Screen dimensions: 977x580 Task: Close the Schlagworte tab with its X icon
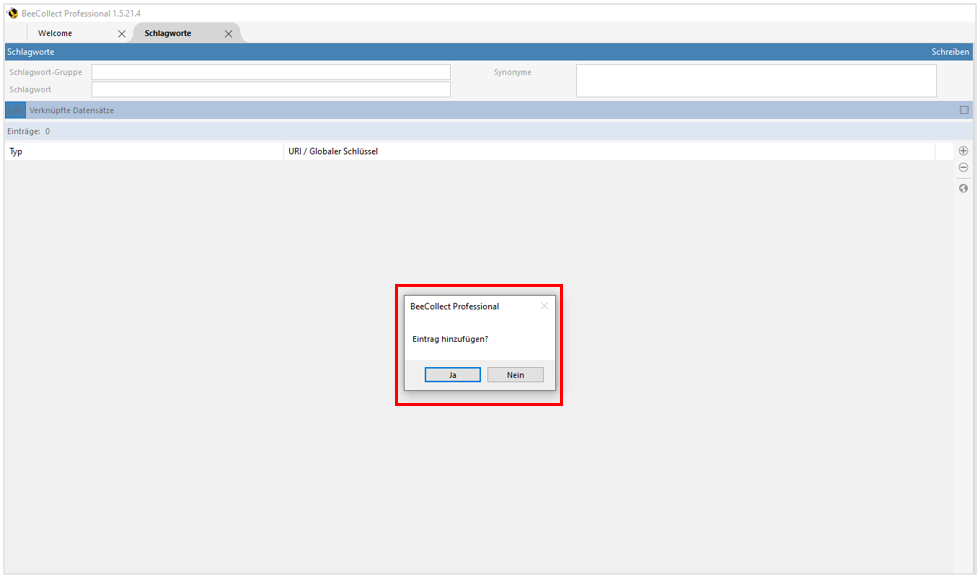coord(228,32)
